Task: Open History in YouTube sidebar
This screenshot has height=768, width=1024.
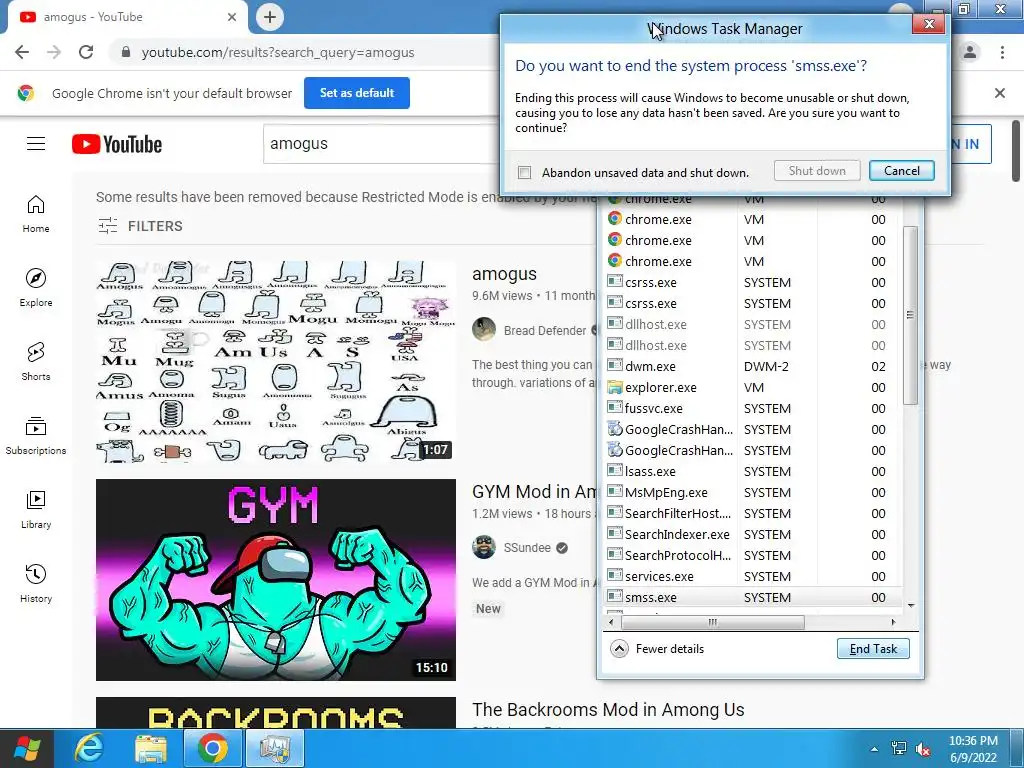Action: click(x=36, y=584)
